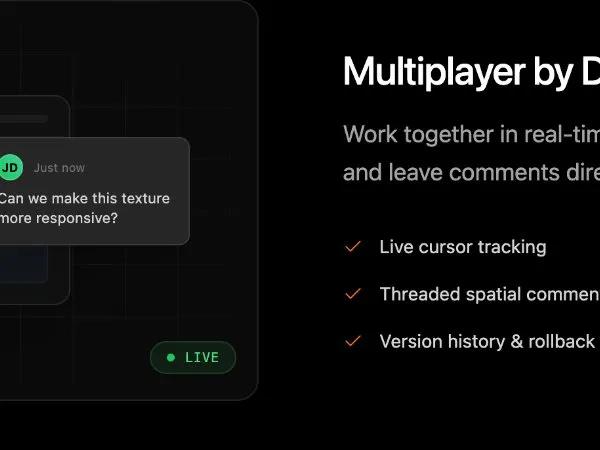Image resolution: width=600 pixels, height=450 pixels.
Task: Click the blue preview area in mockup
Action: coord(23,264)
